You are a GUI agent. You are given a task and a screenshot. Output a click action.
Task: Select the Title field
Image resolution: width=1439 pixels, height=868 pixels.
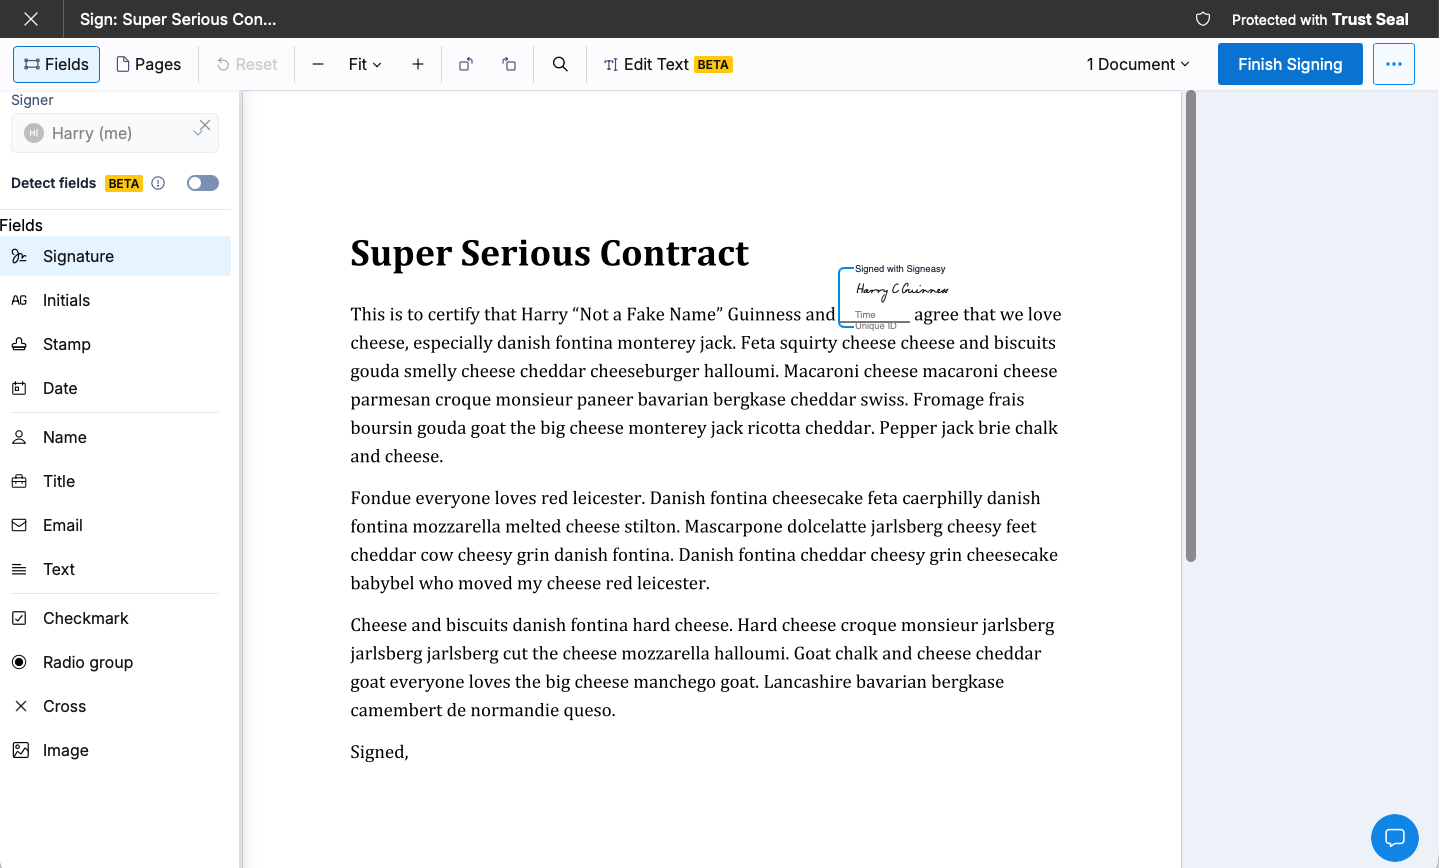pos(115,481)
